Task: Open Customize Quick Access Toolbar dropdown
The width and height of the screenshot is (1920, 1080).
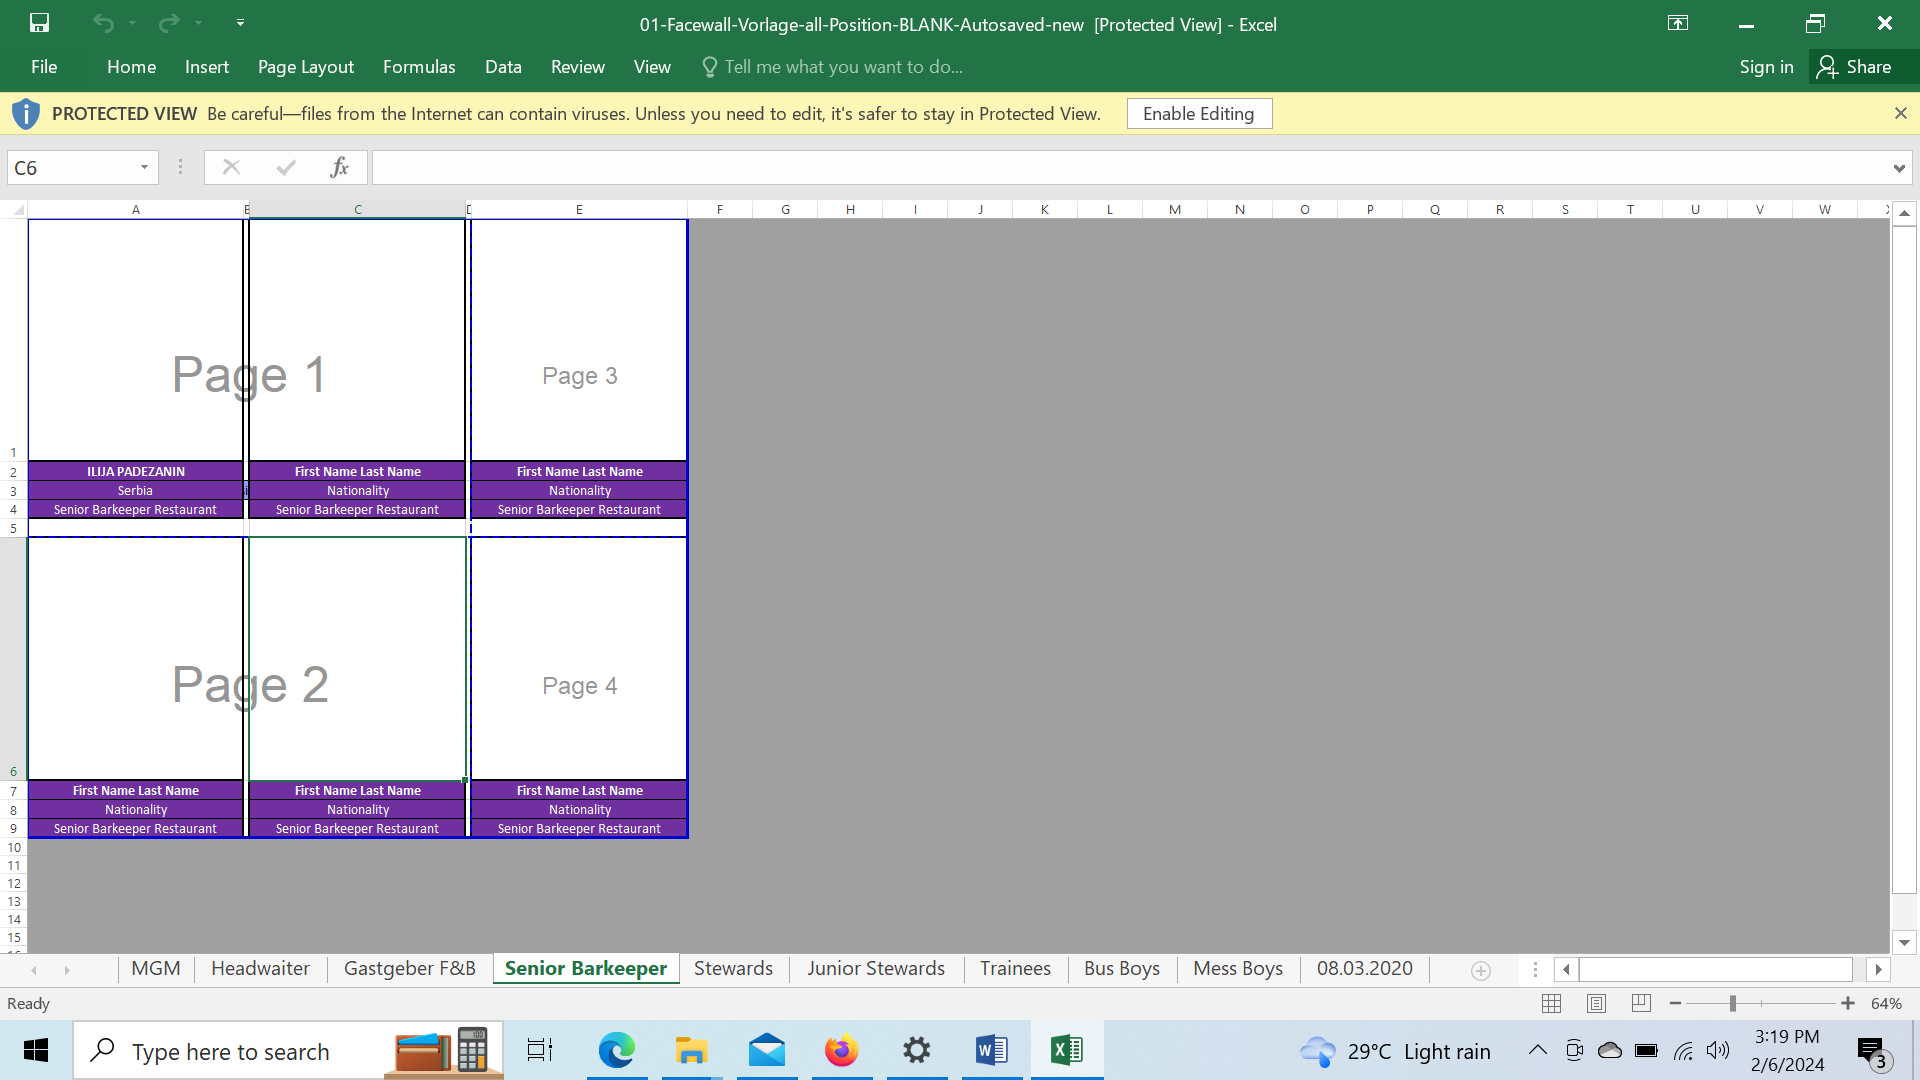Action: [x=240, y=22]
